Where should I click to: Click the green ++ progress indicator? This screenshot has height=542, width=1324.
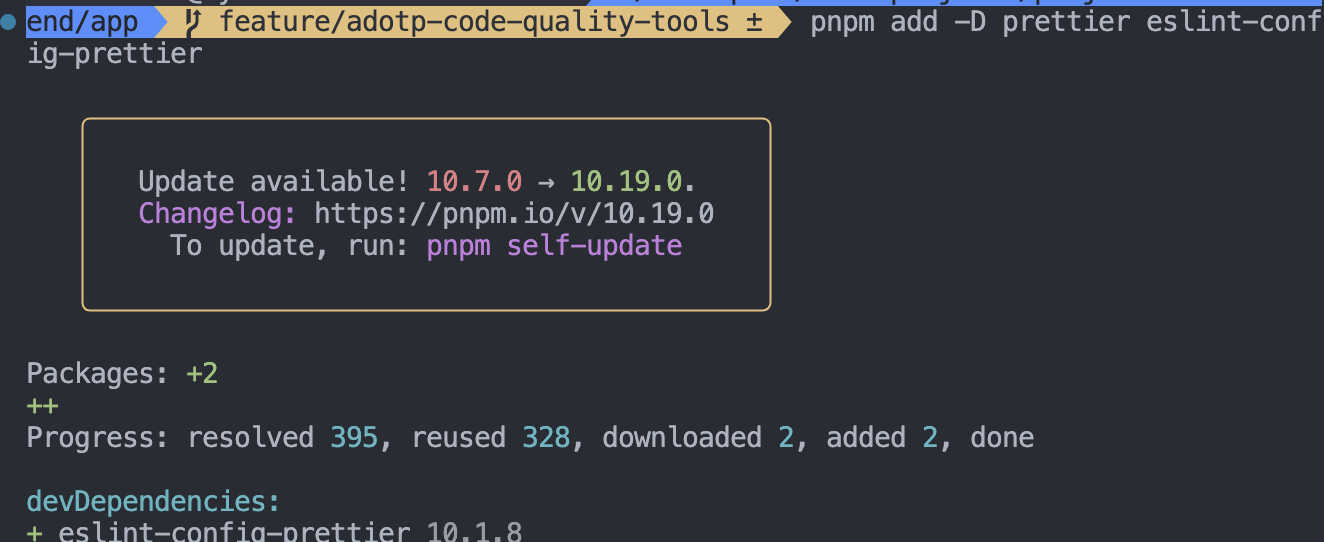[42, 406]
